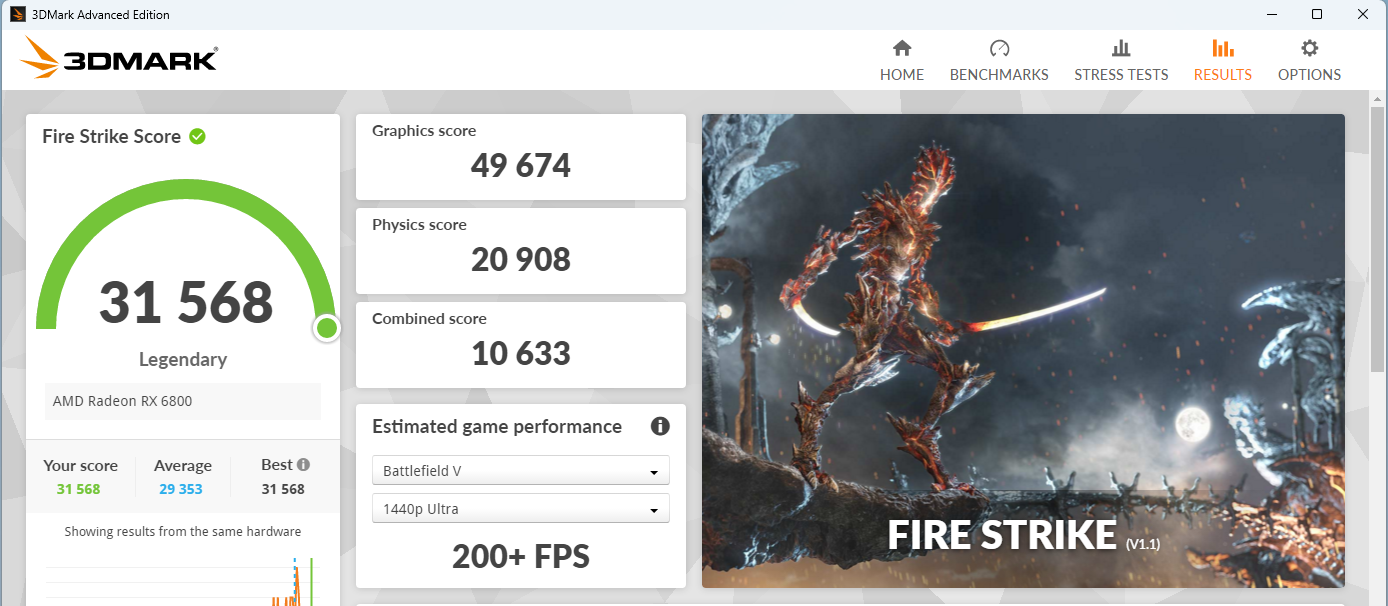The height and width of the screenshot is (606, 1388).
Task: Click the Graphics score value 49 674
Action: [521, 165]
